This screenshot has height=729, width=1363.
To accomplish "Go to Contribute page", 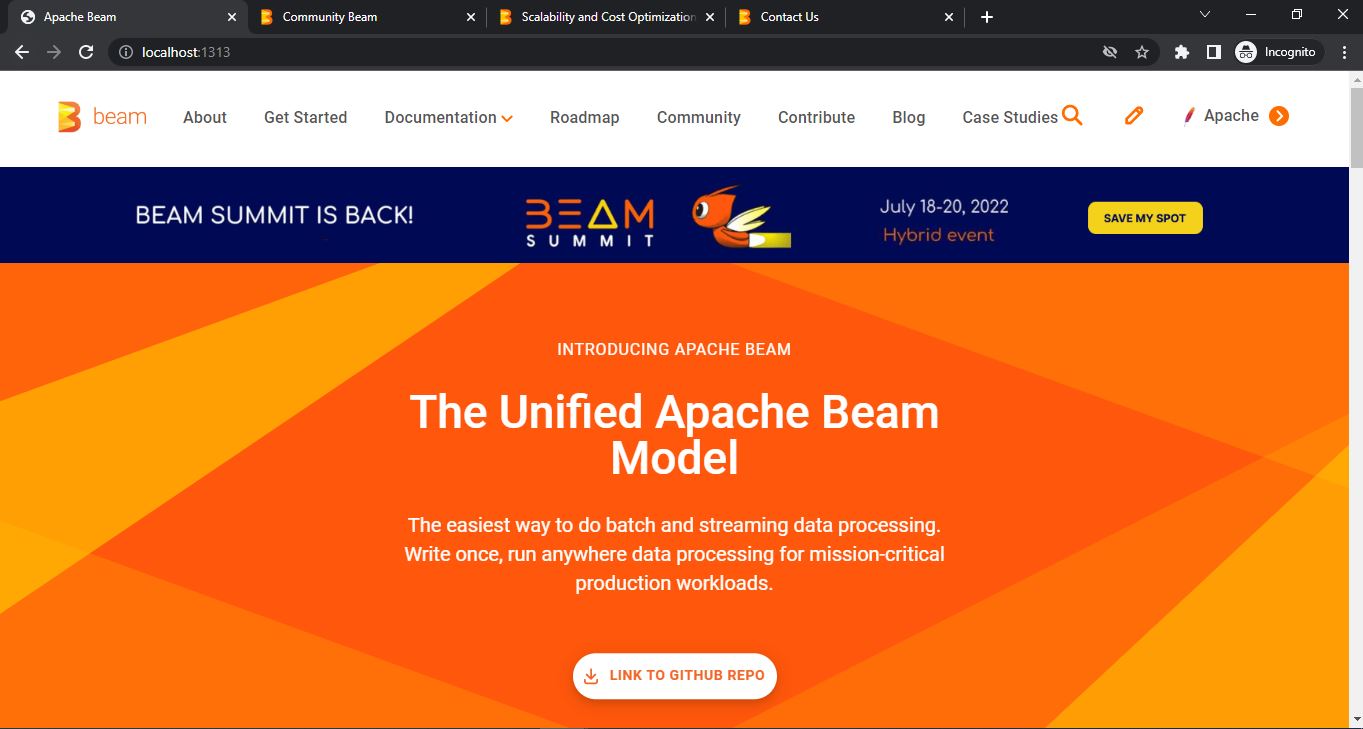I will (x=816, y=117).
